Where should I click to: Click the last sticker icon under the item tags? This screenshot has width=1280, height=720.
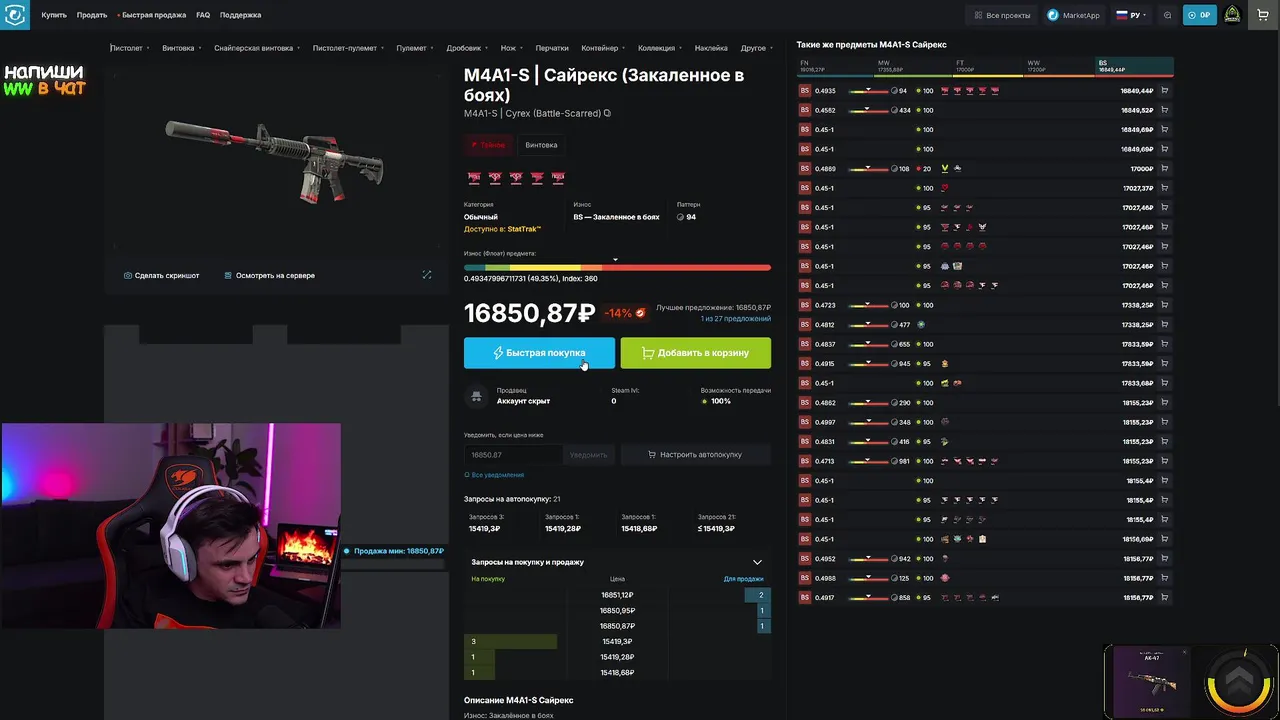[x=558, y=177]
